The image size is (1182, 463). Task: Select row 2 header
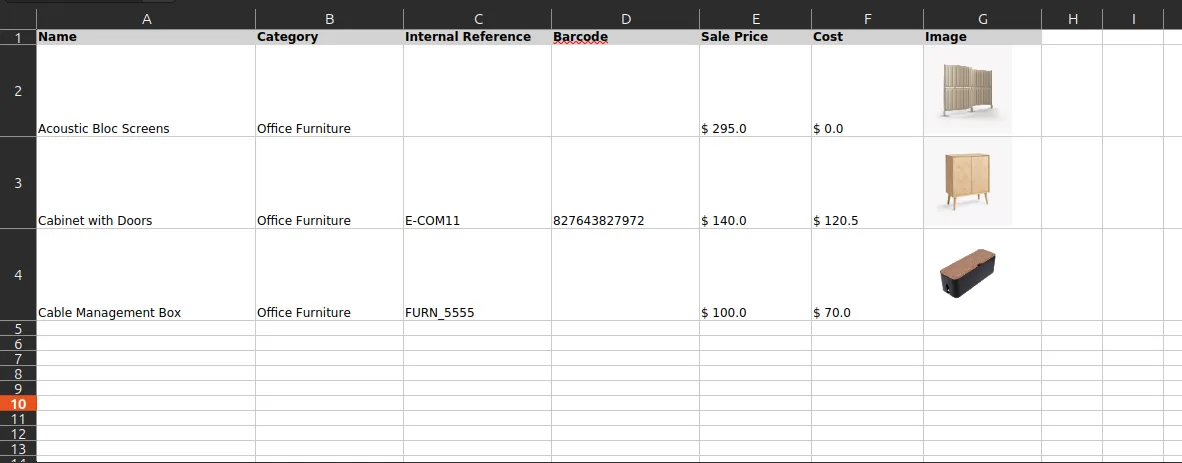tap(18, 90)
